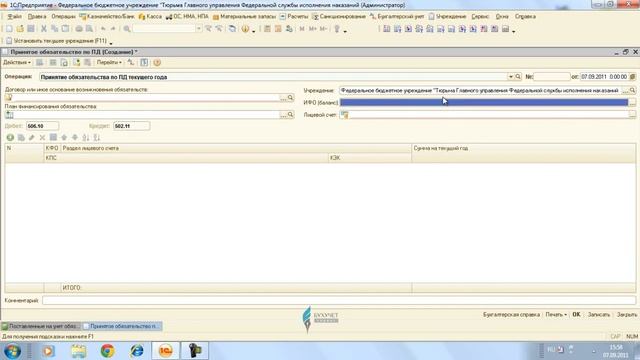The image size is (640, 360).
Task: Click the Redo arrow icon
Action: click(x=113, y=29)
